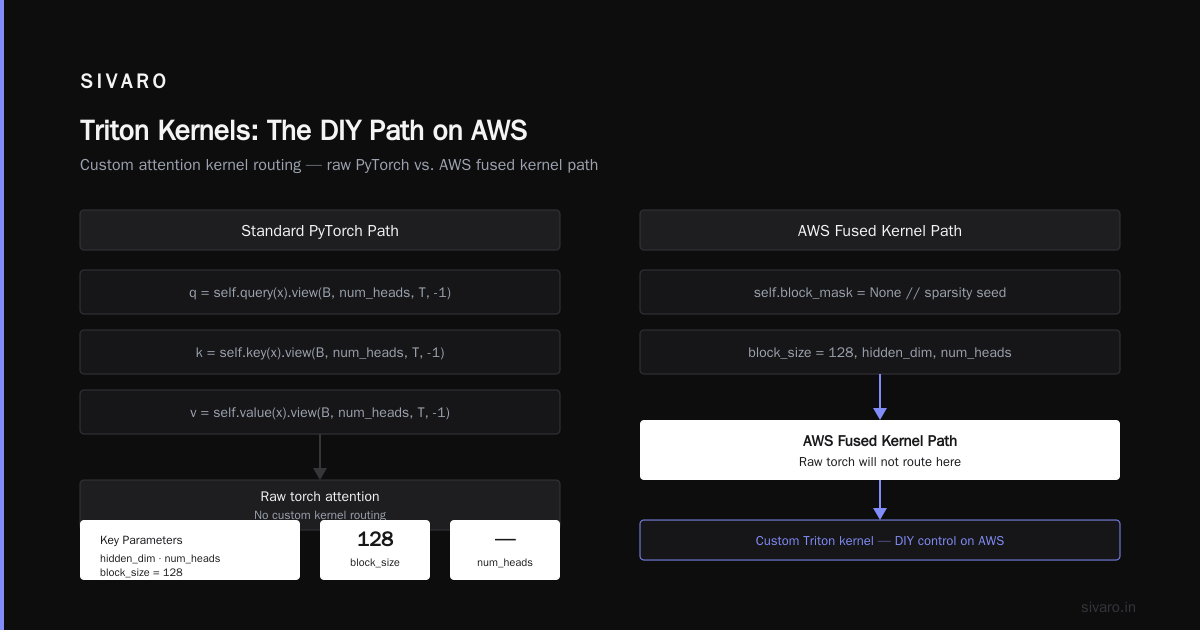Viewport: 1200px width, 630px height.
Task: Click the 'self.block_mask = None' code box
Action: [880, 292]
